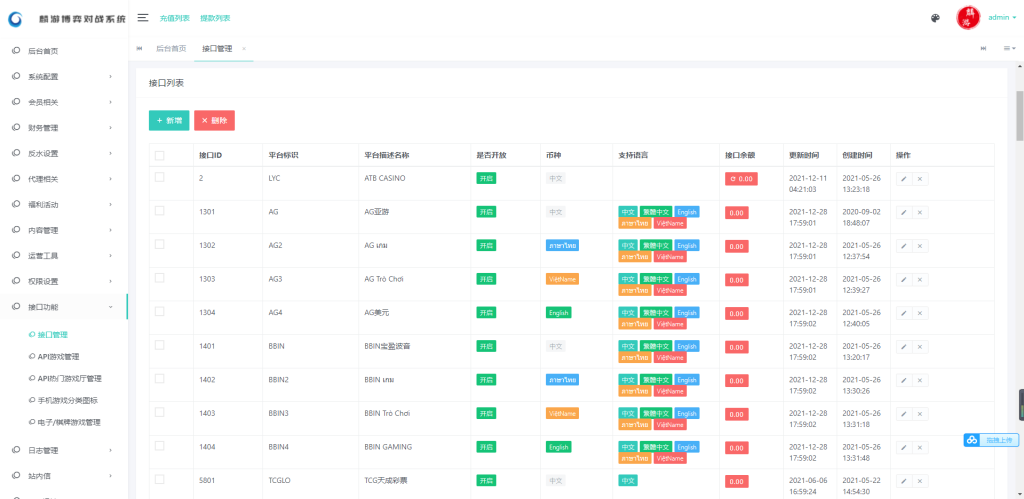Switch to the 后台首页 tab

(171, 48)
